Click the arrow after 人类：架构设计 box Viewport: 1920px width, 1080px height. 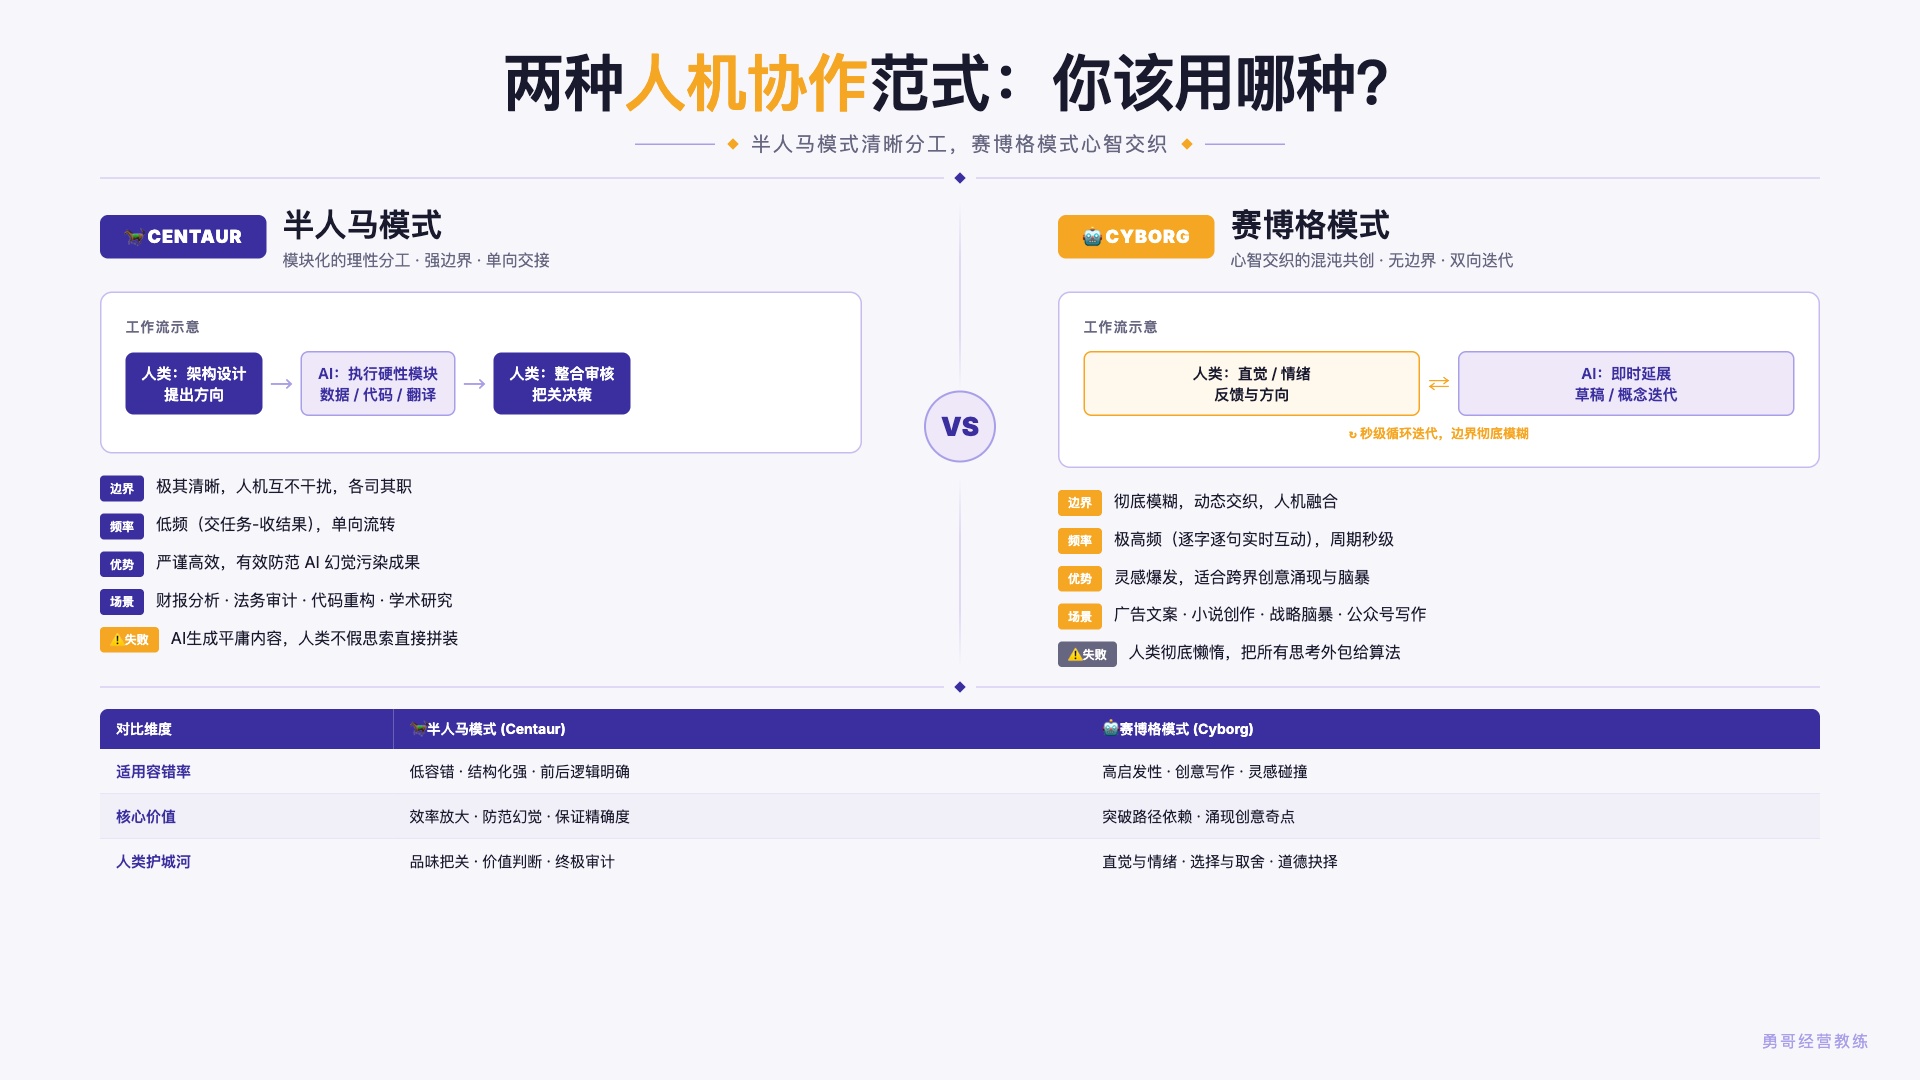click(x=282, y=384)
